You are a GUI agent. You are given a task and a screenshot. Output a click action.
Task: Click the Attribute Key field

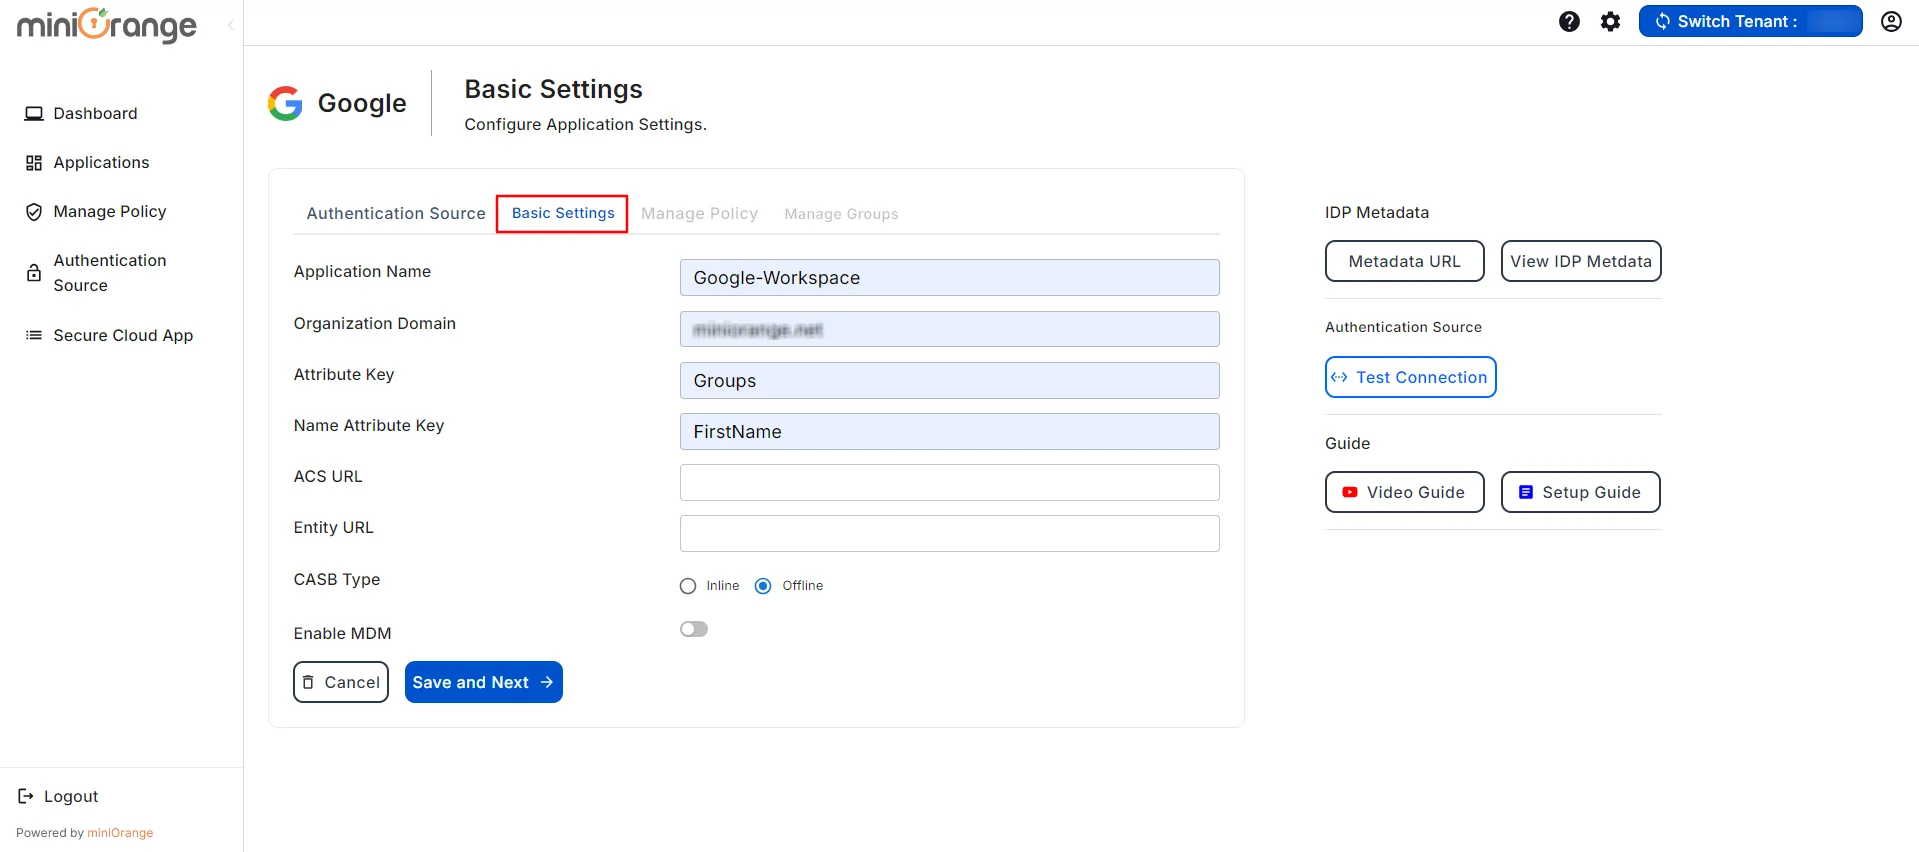949,381
